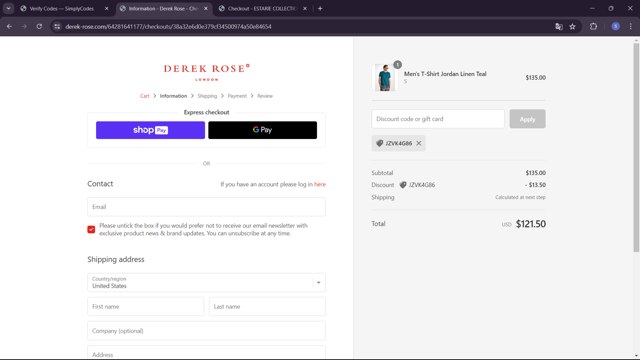Click the Derek Rose London logo
This screenshot has width=640, height=360.
click(x=207, y=72)
